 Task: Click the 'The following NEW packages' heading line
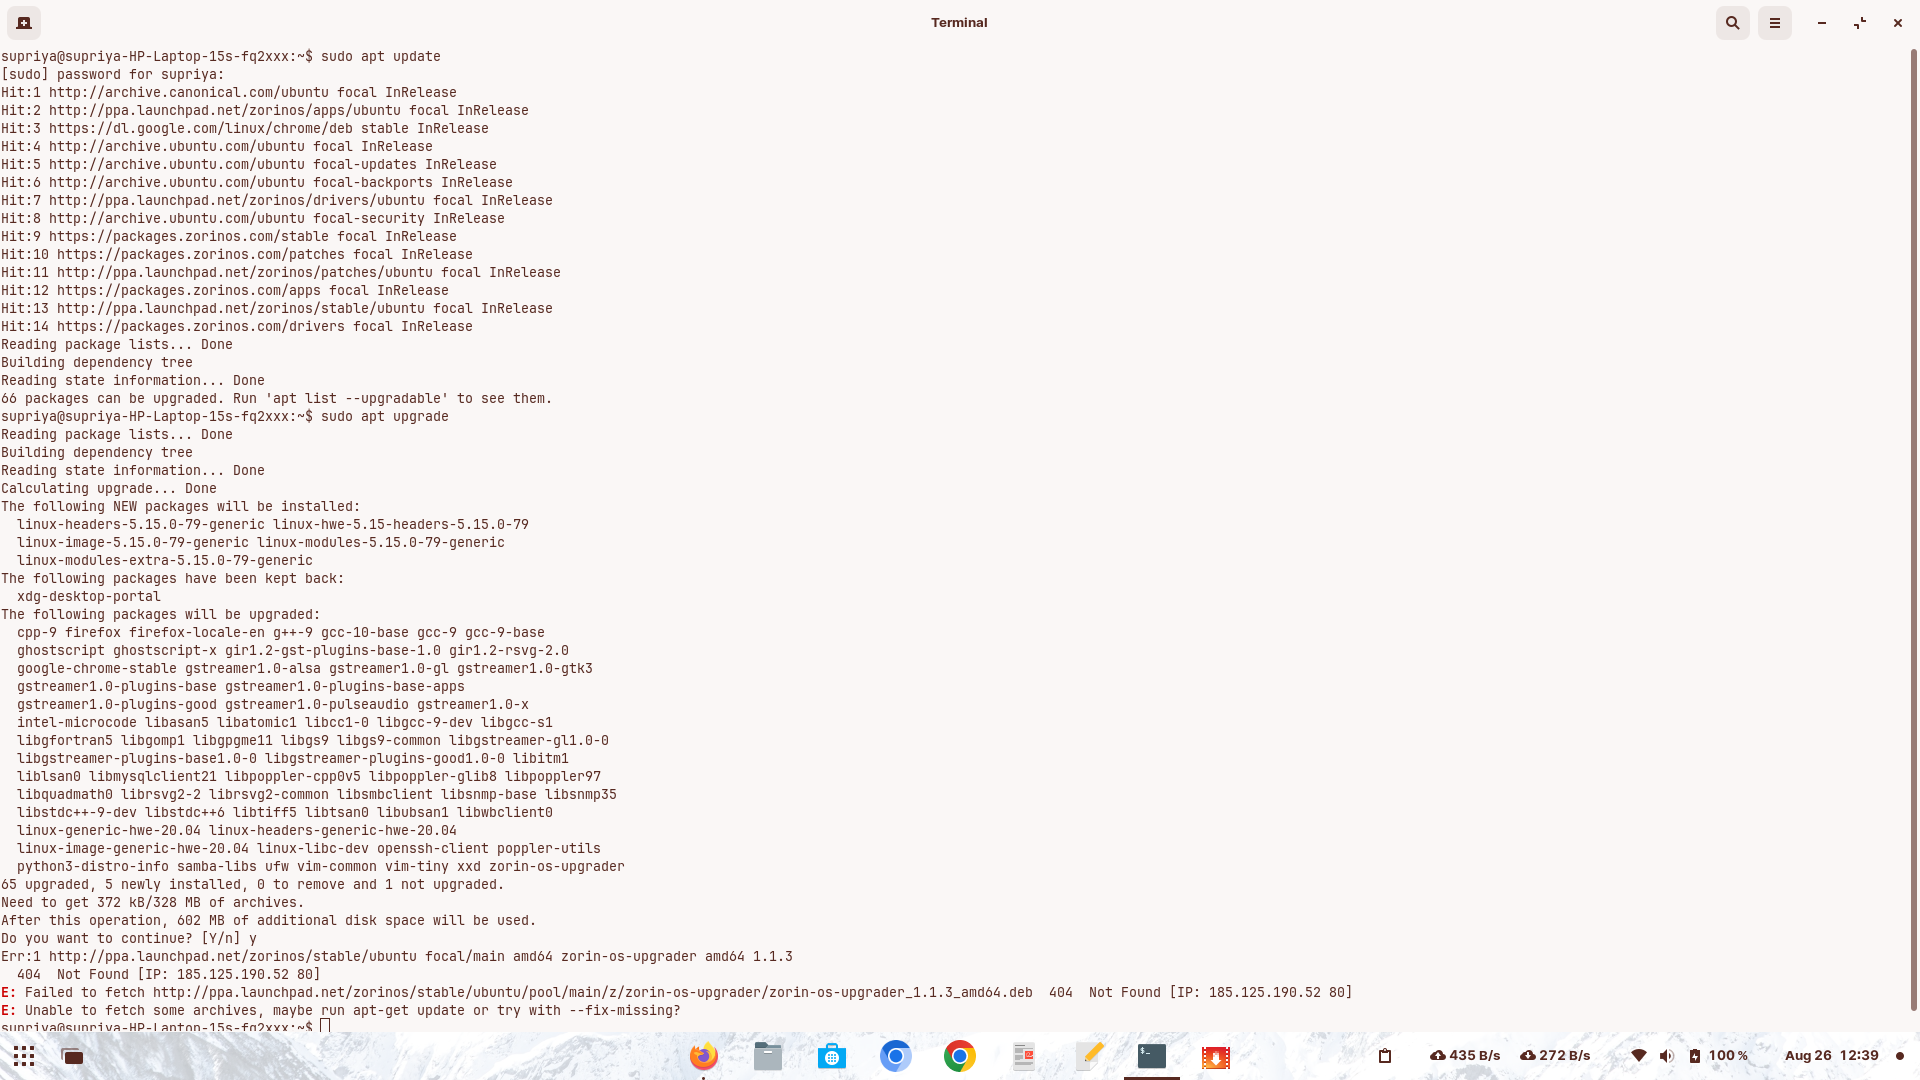click(181, 507)
